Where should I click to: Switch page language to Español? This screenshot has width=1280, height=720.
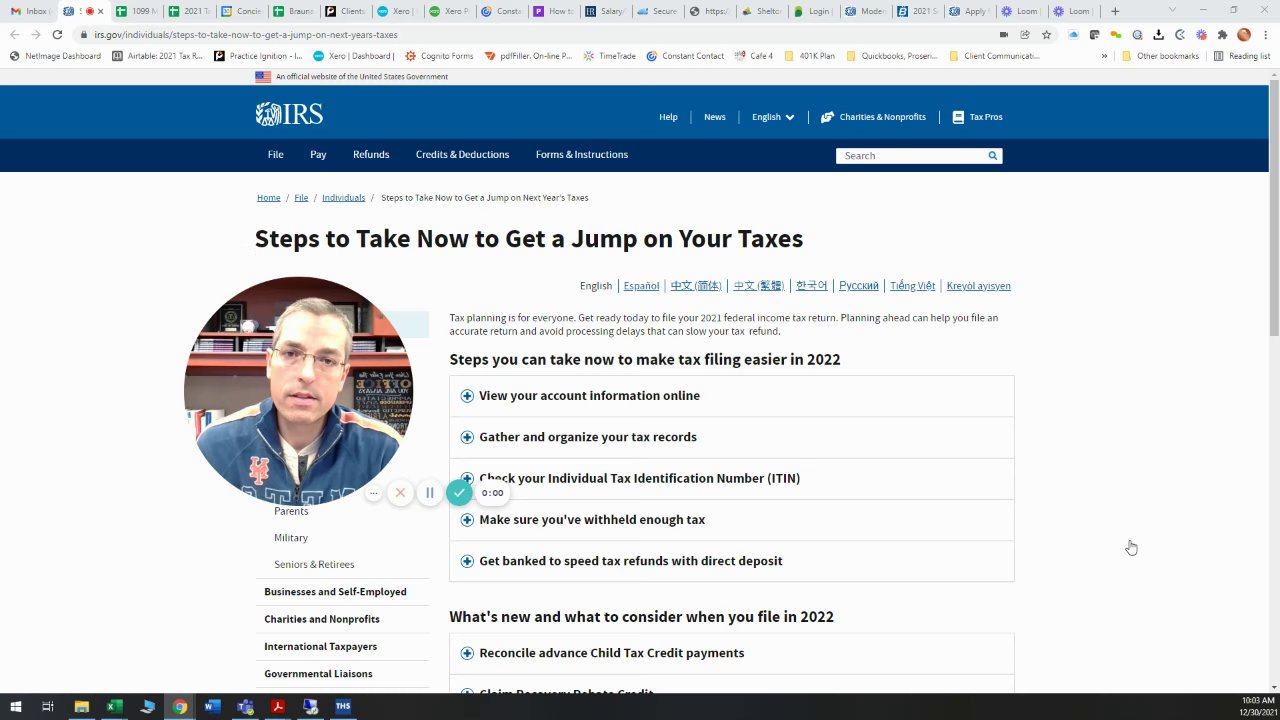tap(641, 286)
